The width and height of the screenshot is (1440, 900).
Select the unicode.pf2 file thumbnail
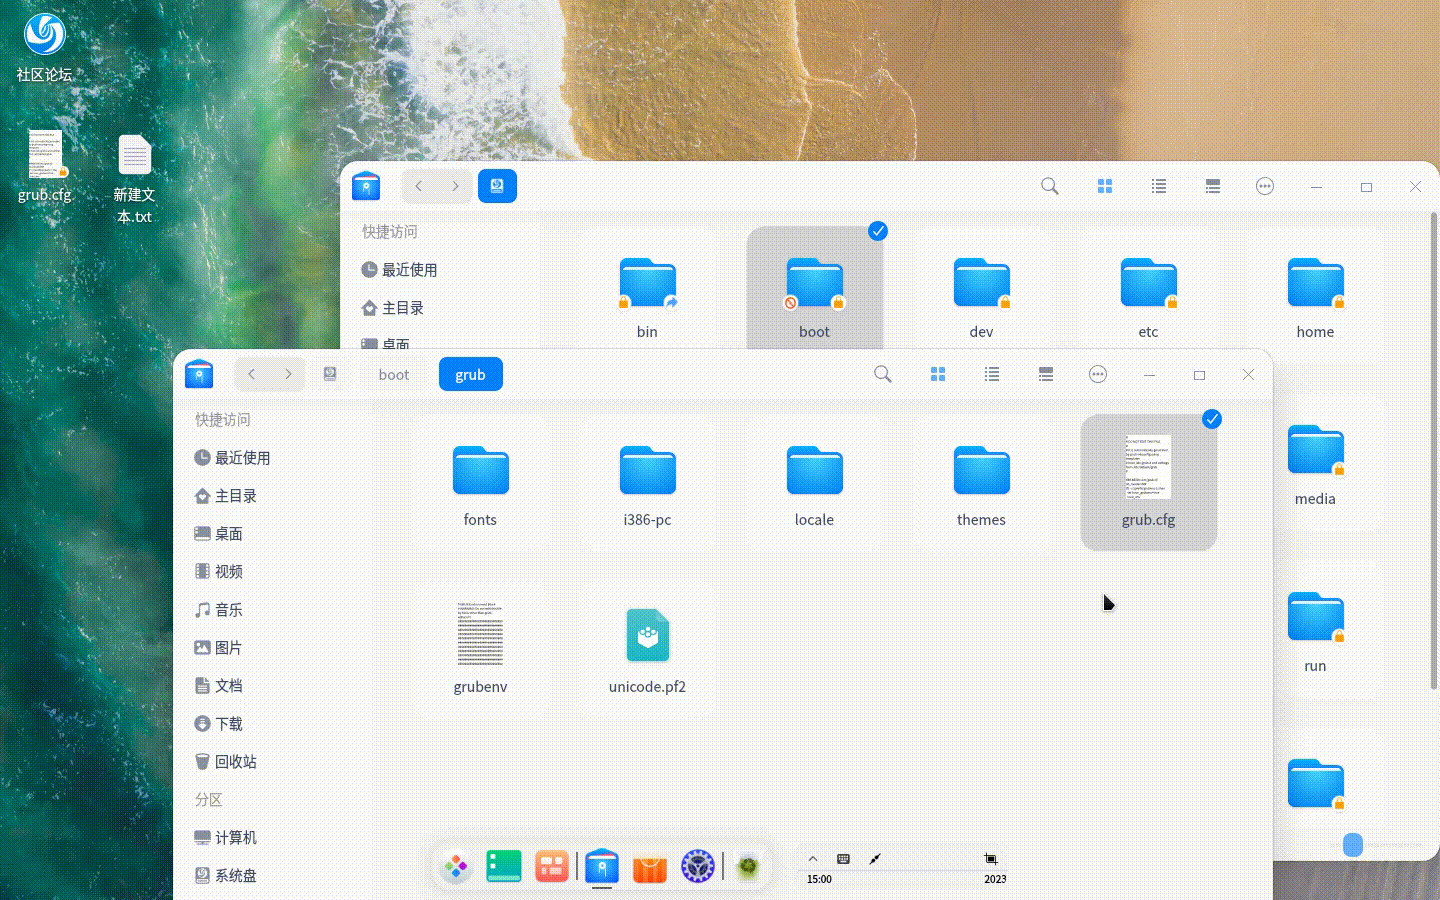pos(647,635)
